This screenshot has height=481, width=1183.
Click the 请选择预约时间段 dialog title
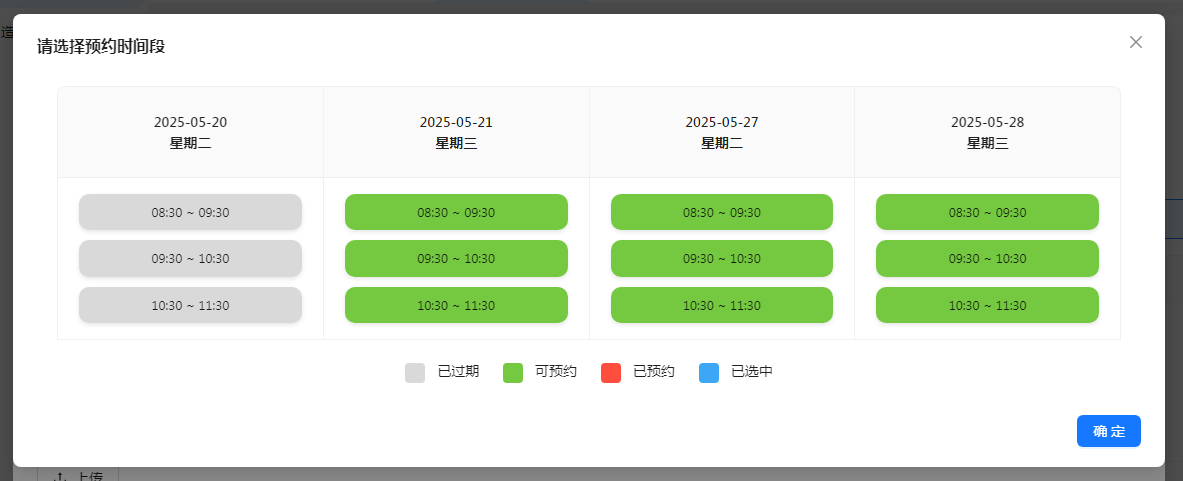coord(101,47)
